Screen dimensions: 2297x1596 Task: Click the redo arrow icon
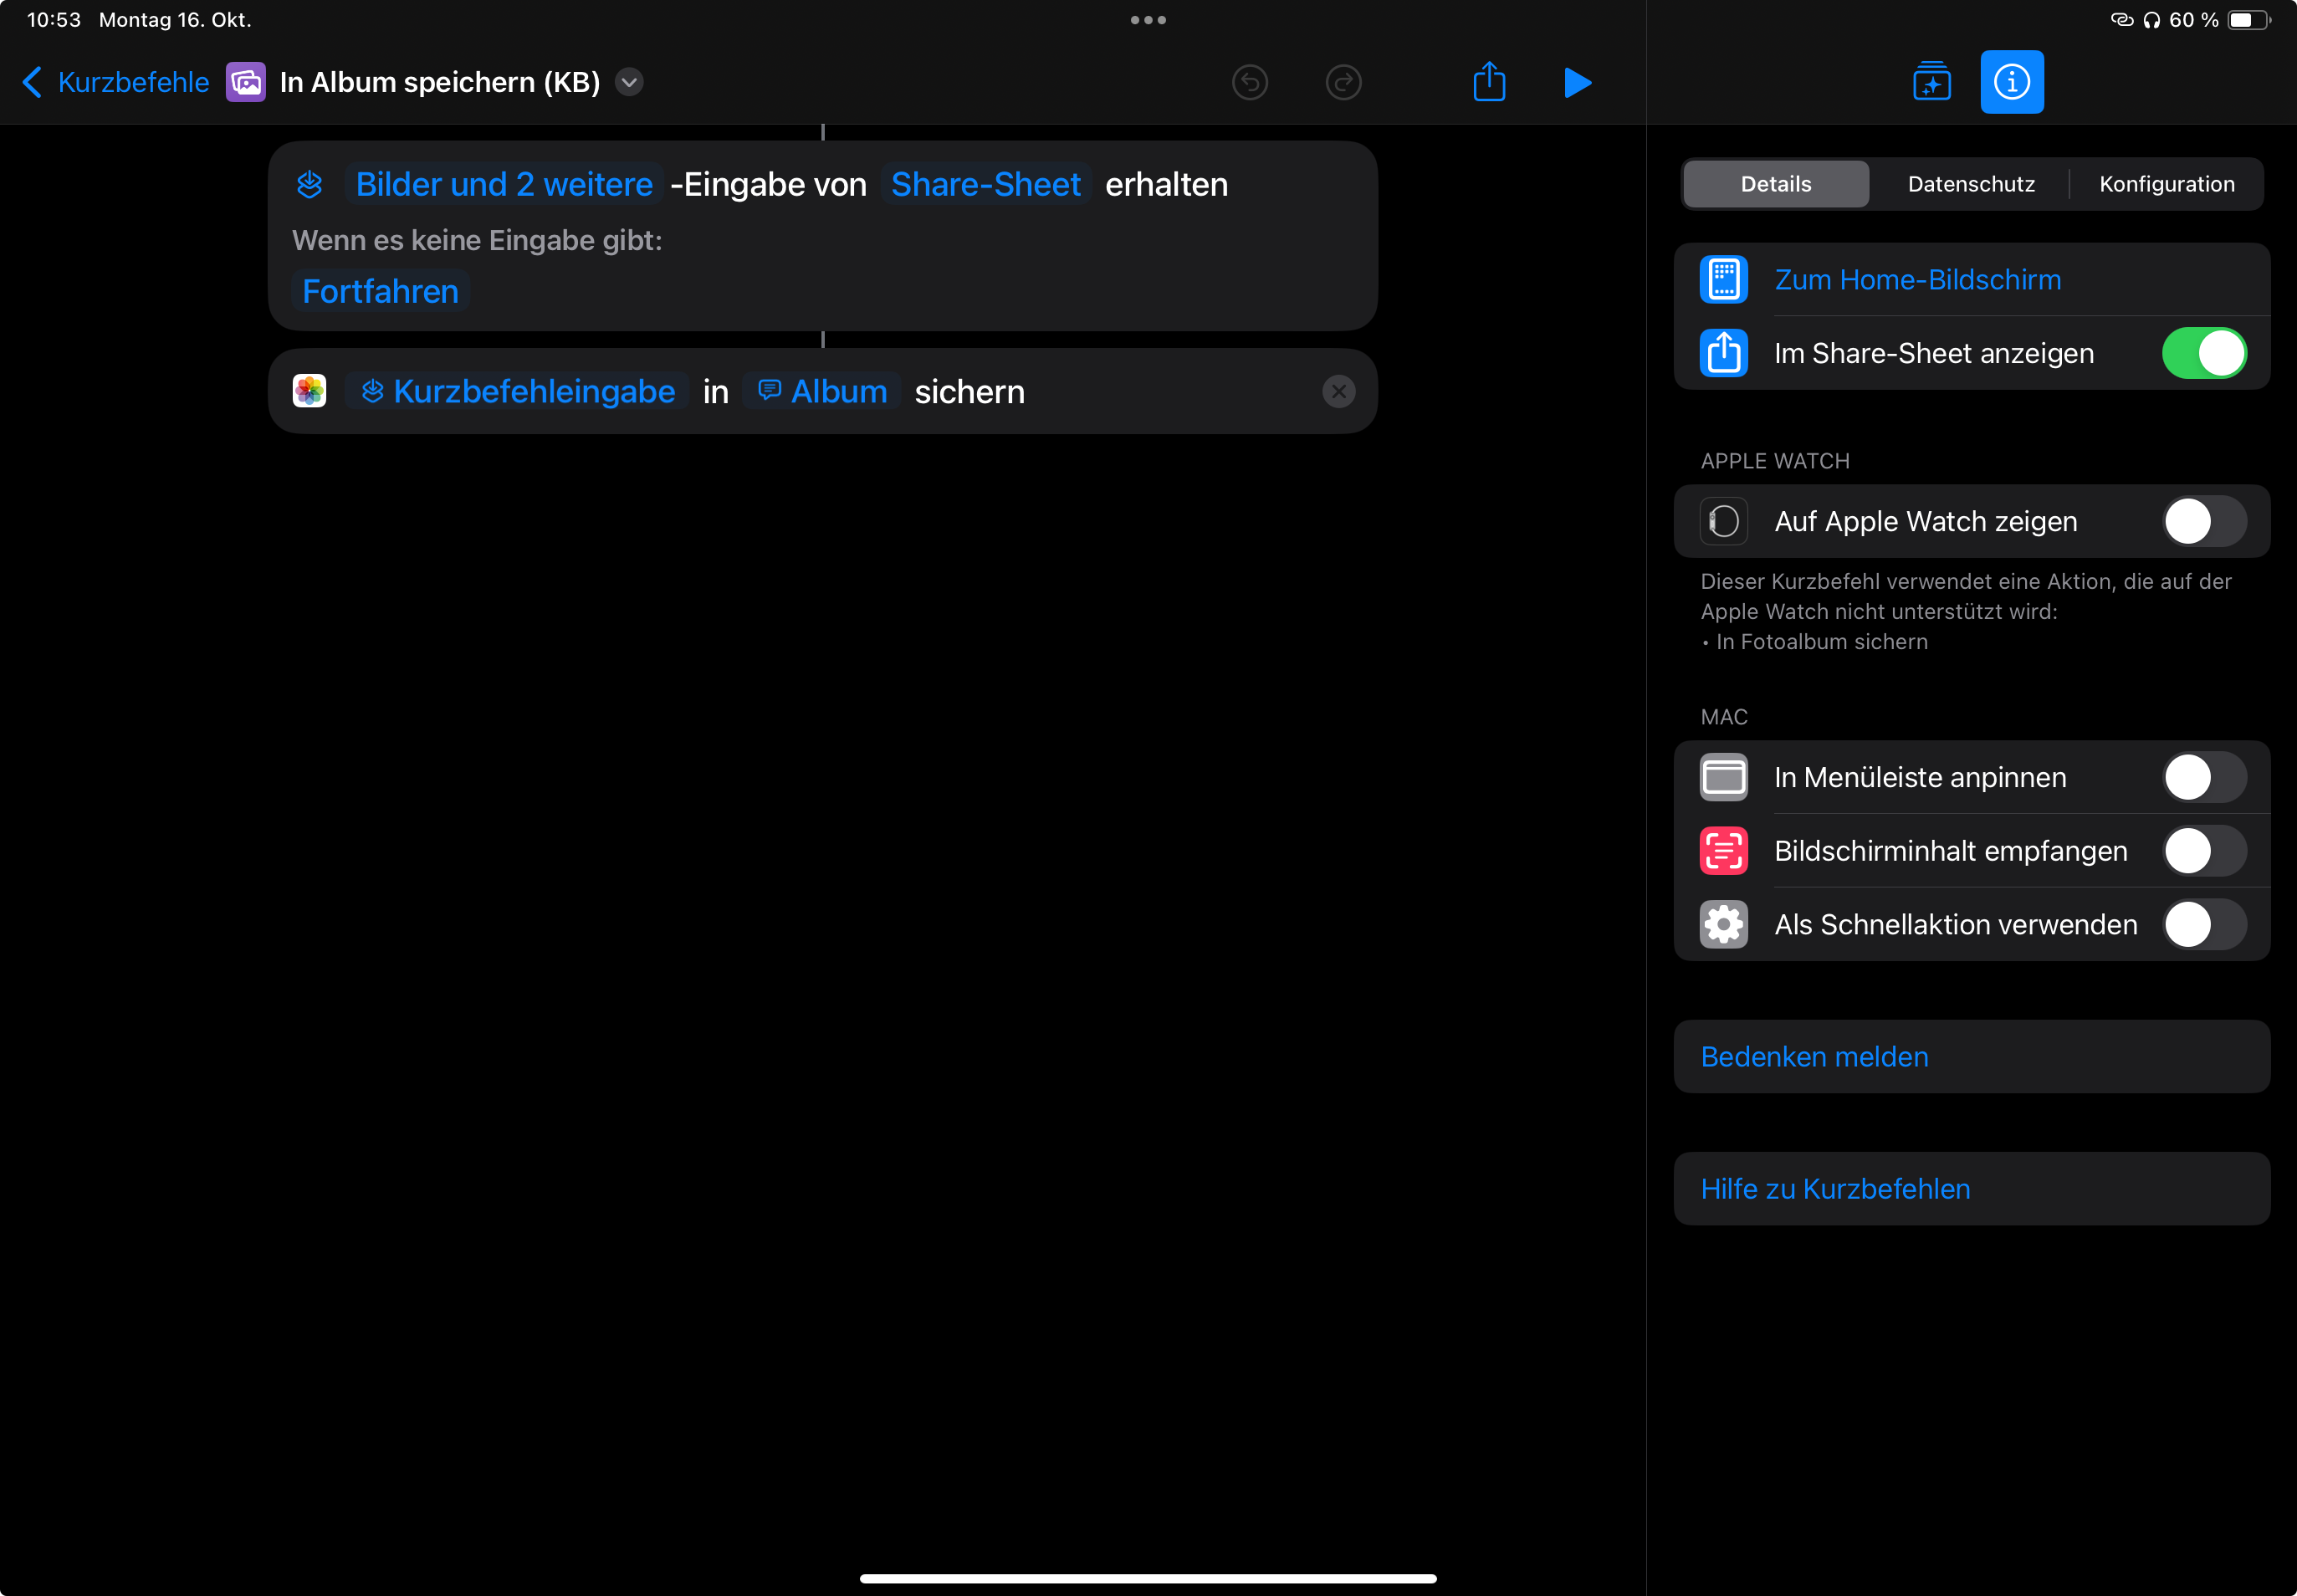pyautogui.click(x=1343, y=82)
